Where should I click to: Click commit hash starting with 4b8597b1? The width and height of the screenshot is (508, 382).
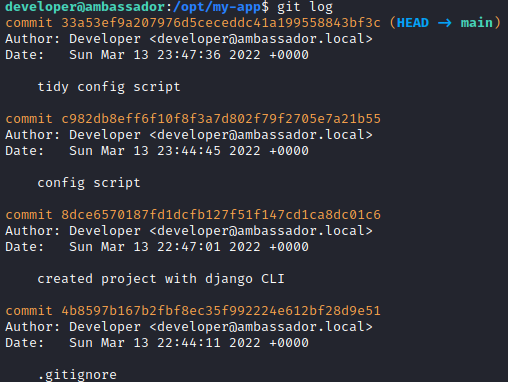221,311
